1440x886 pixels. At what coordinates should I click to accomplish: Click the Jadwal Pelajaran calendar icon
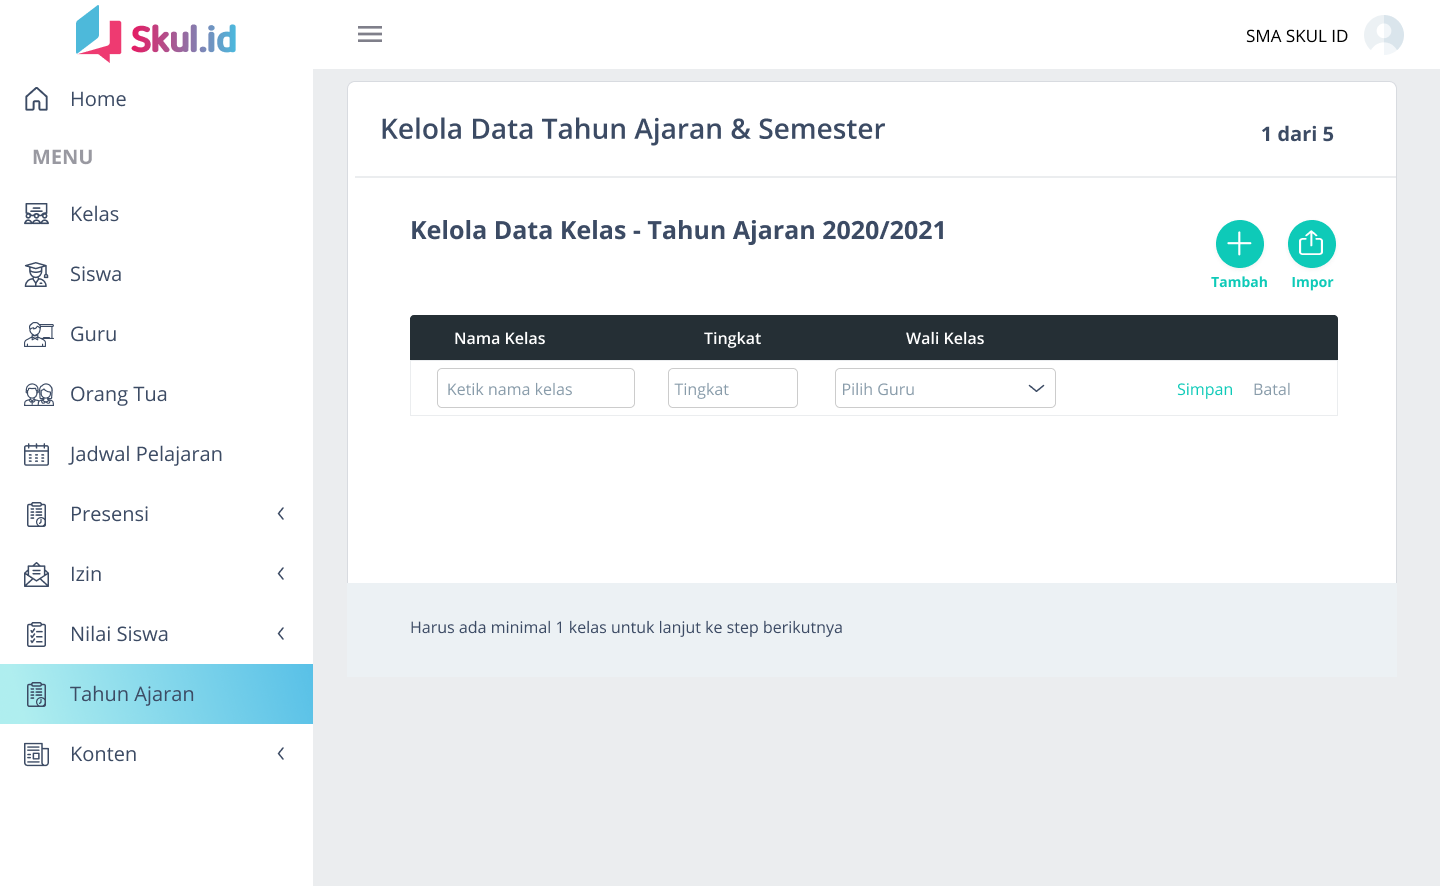click(37, 454)
